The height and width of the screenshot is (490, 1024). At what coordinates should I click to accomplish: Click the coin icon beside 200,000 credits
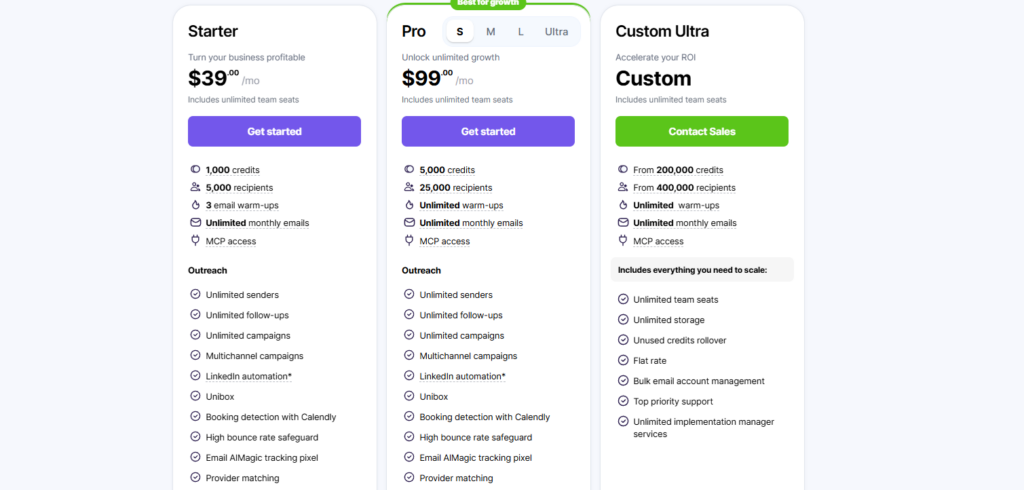click(x=622, y=169)
